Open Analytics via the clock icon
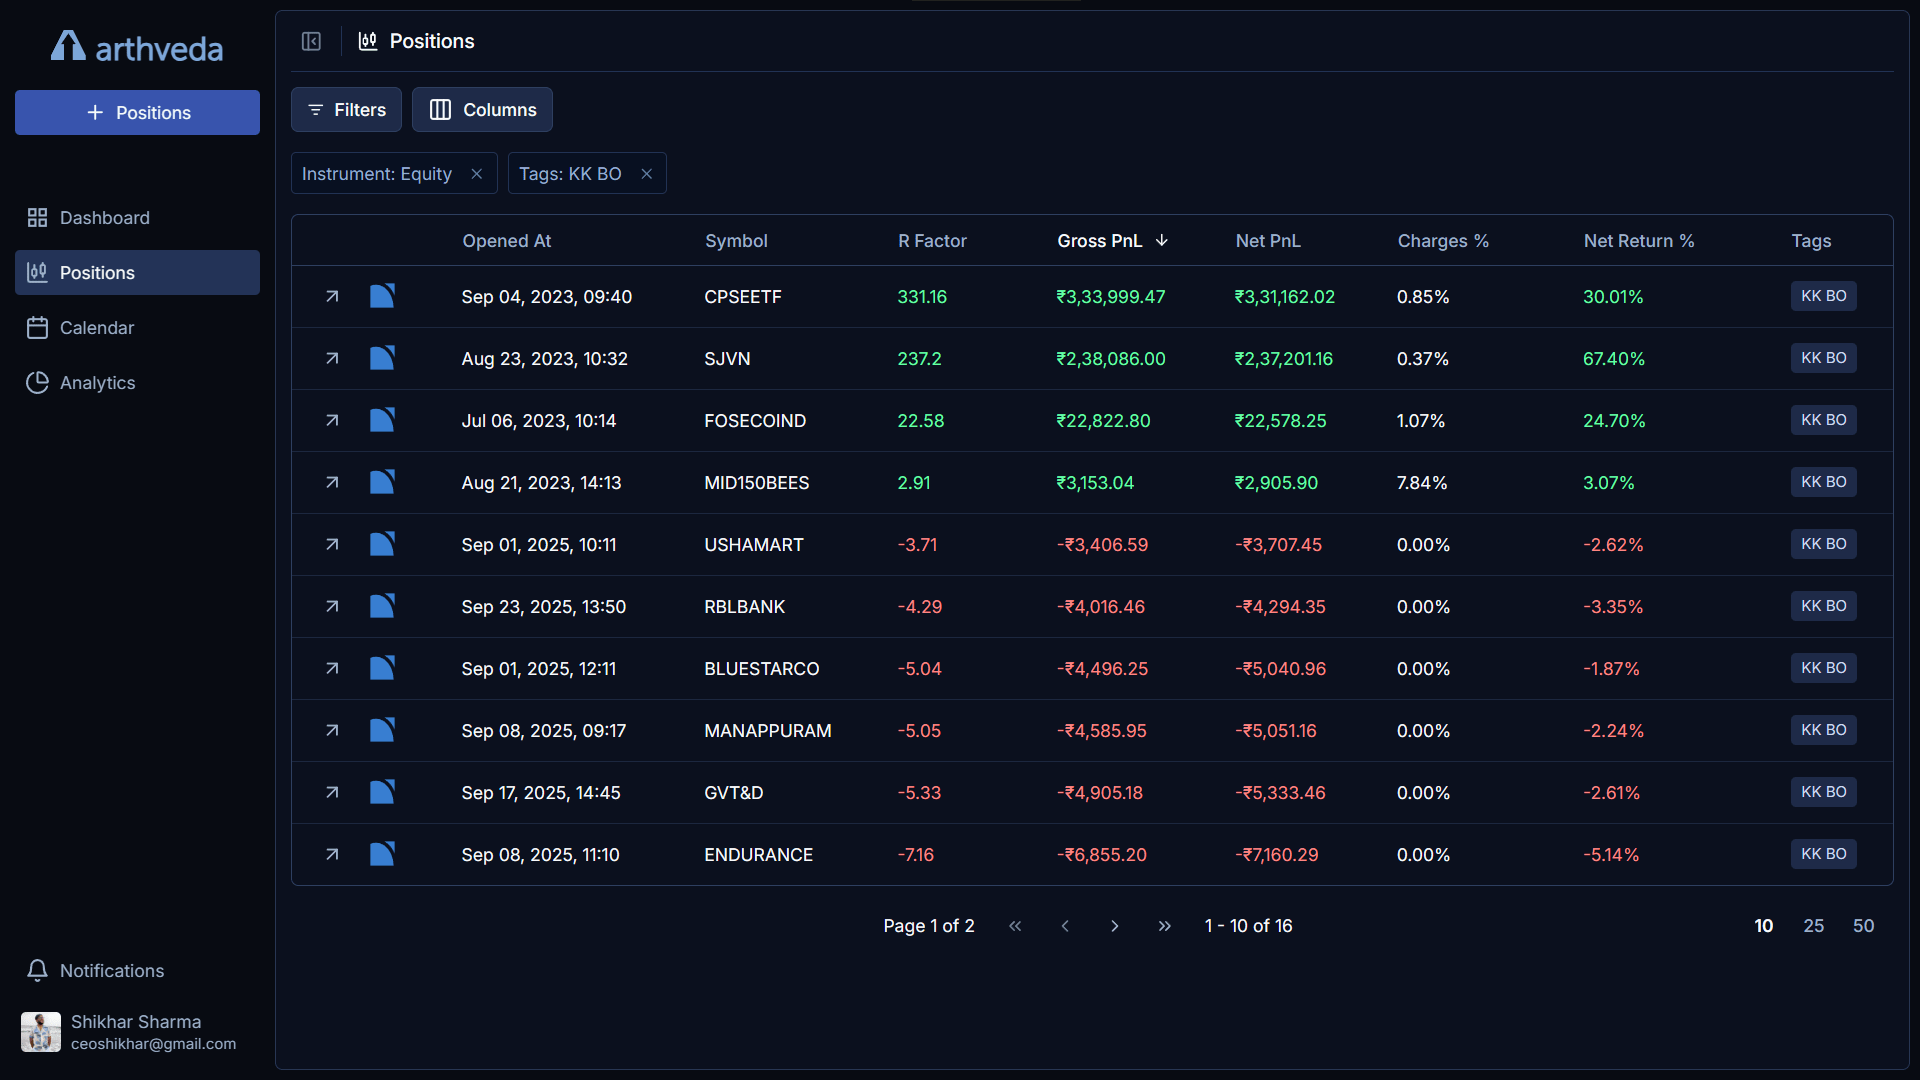The height and width of the screenshot is (1080, 1920). click(x=37, y=382)
